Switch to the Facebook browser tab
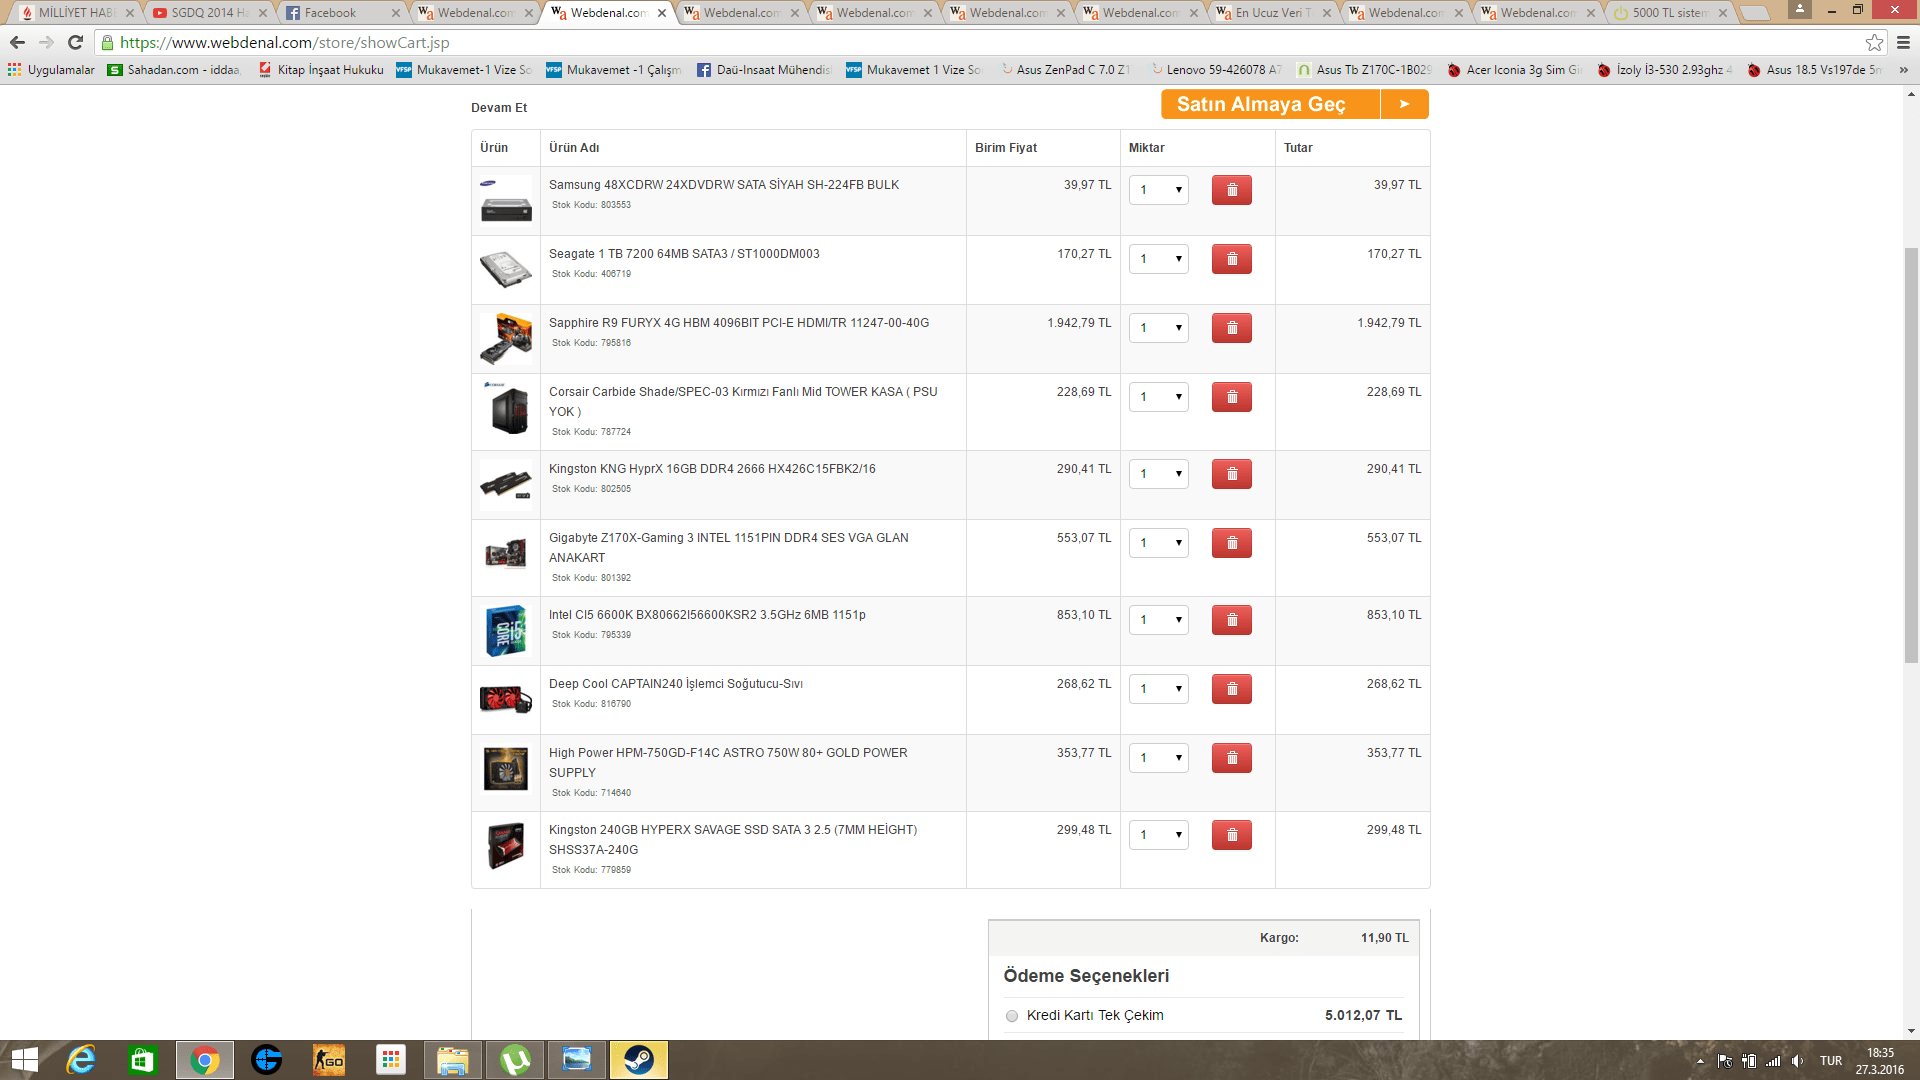Screen dimensions: 1920x1080 tap(330, 13)
